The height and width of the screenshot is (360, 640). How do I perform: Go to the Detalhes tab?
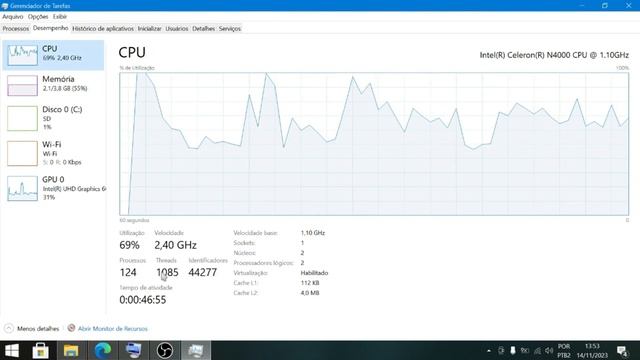(203, 29)
